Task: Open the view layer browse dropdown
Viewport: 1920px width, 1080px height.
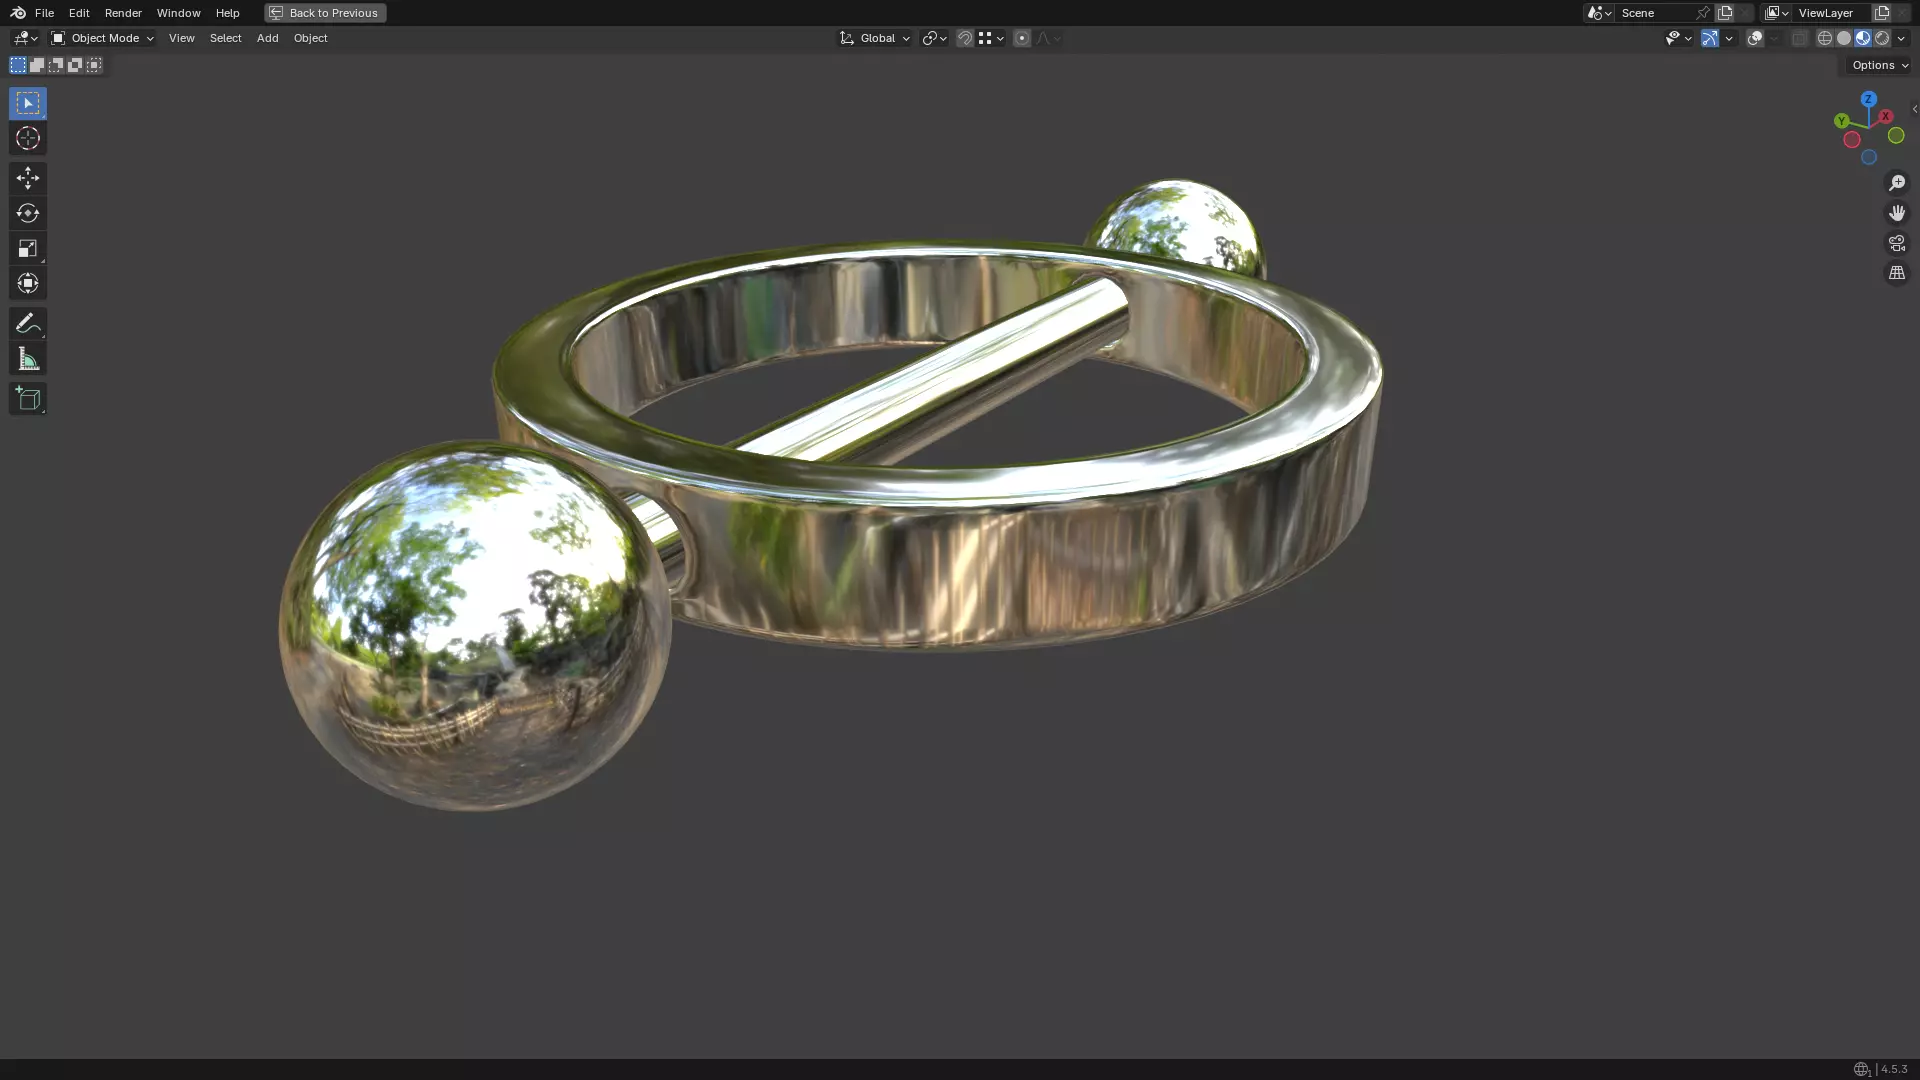Action: (x=1777, y=13)
